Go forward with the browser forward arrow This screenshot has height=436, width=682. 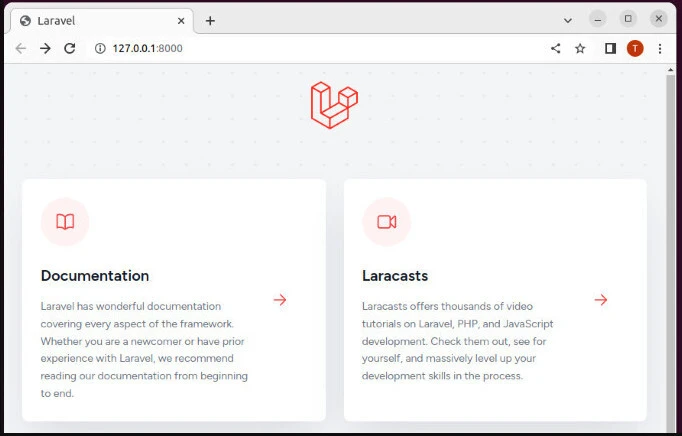[45, 48]
